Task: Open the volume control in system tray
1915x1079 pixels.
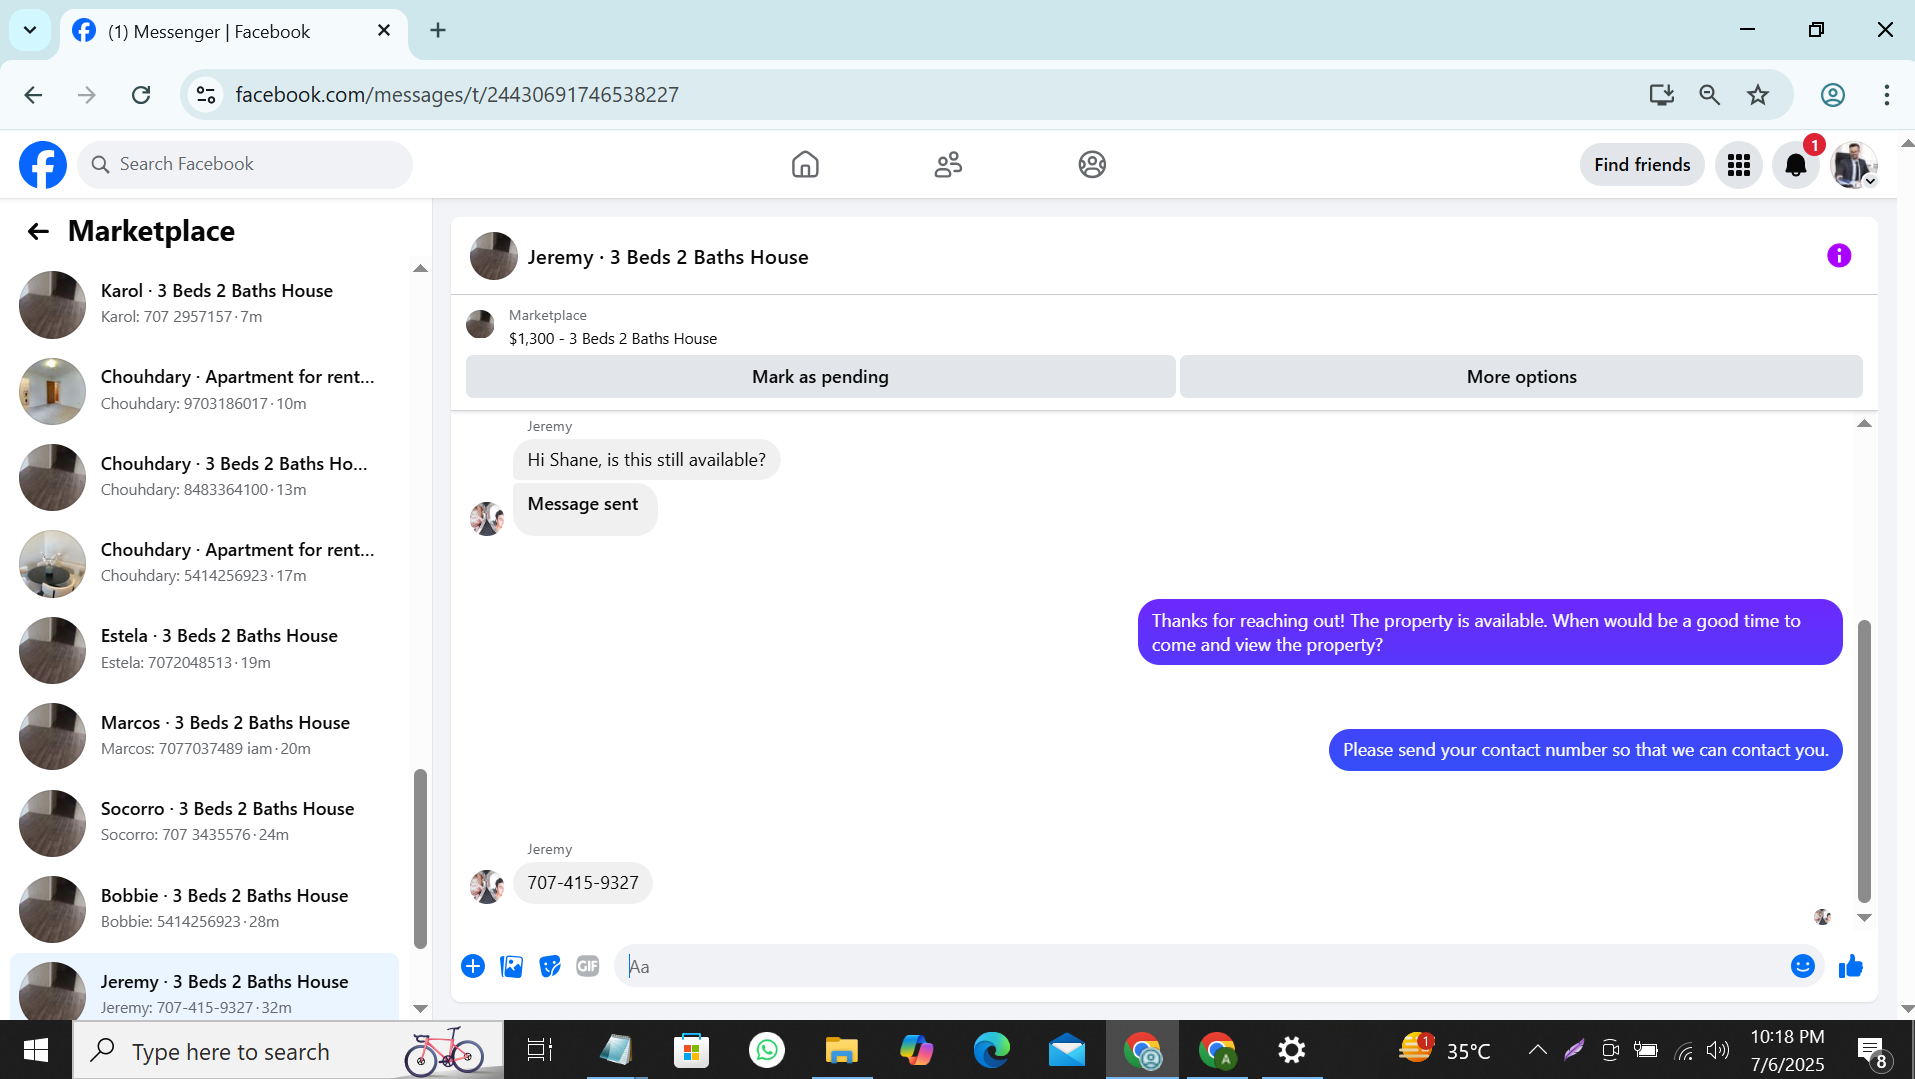Action: (1718, 1050)
